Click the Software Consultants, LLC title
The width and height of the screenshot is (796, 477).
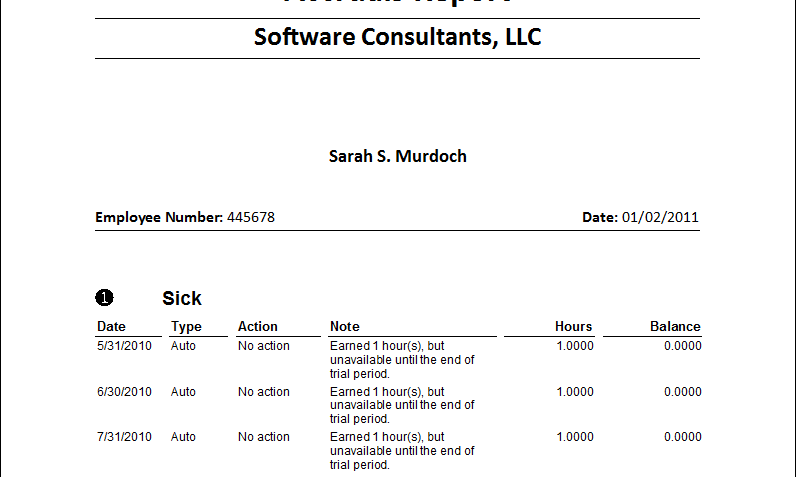tap(397, 37)
